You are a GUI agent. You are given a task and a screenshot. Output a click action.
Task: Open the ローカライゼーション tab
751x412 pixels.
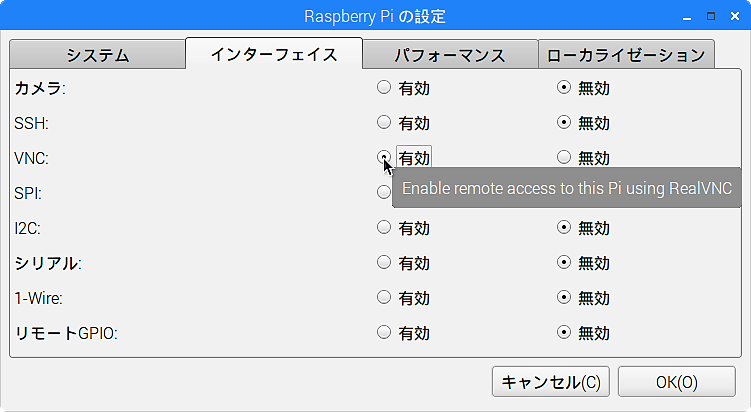[626, 55]
